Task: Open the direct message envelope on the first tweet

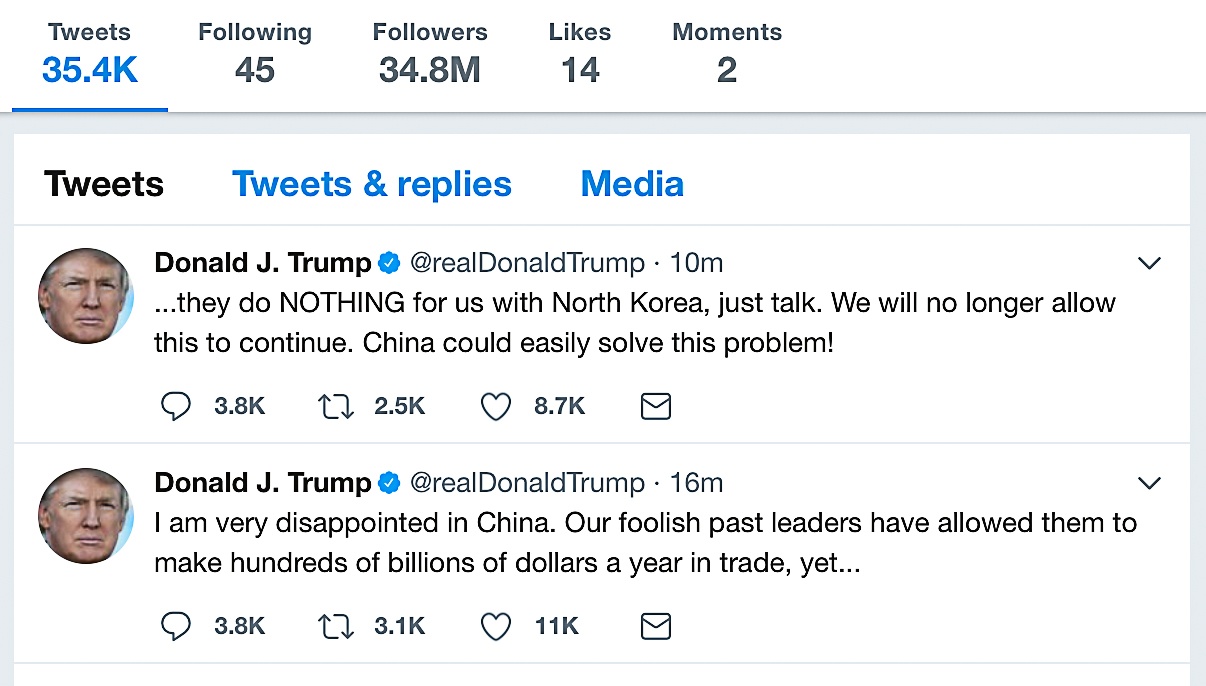Action: pos(655,406)
